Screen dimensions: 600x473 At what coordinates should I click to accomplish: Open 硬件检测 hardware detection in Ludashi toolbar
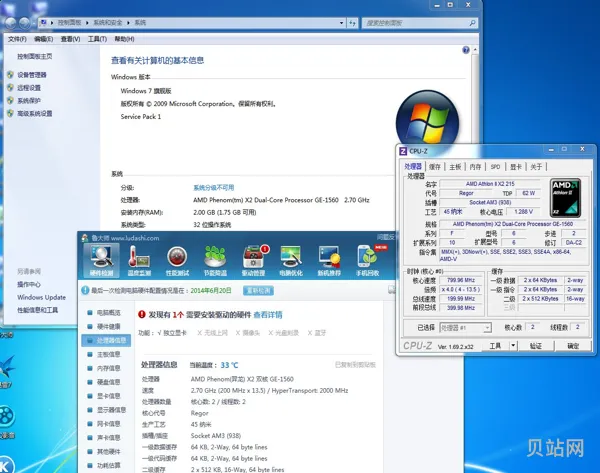pos(101,260)
